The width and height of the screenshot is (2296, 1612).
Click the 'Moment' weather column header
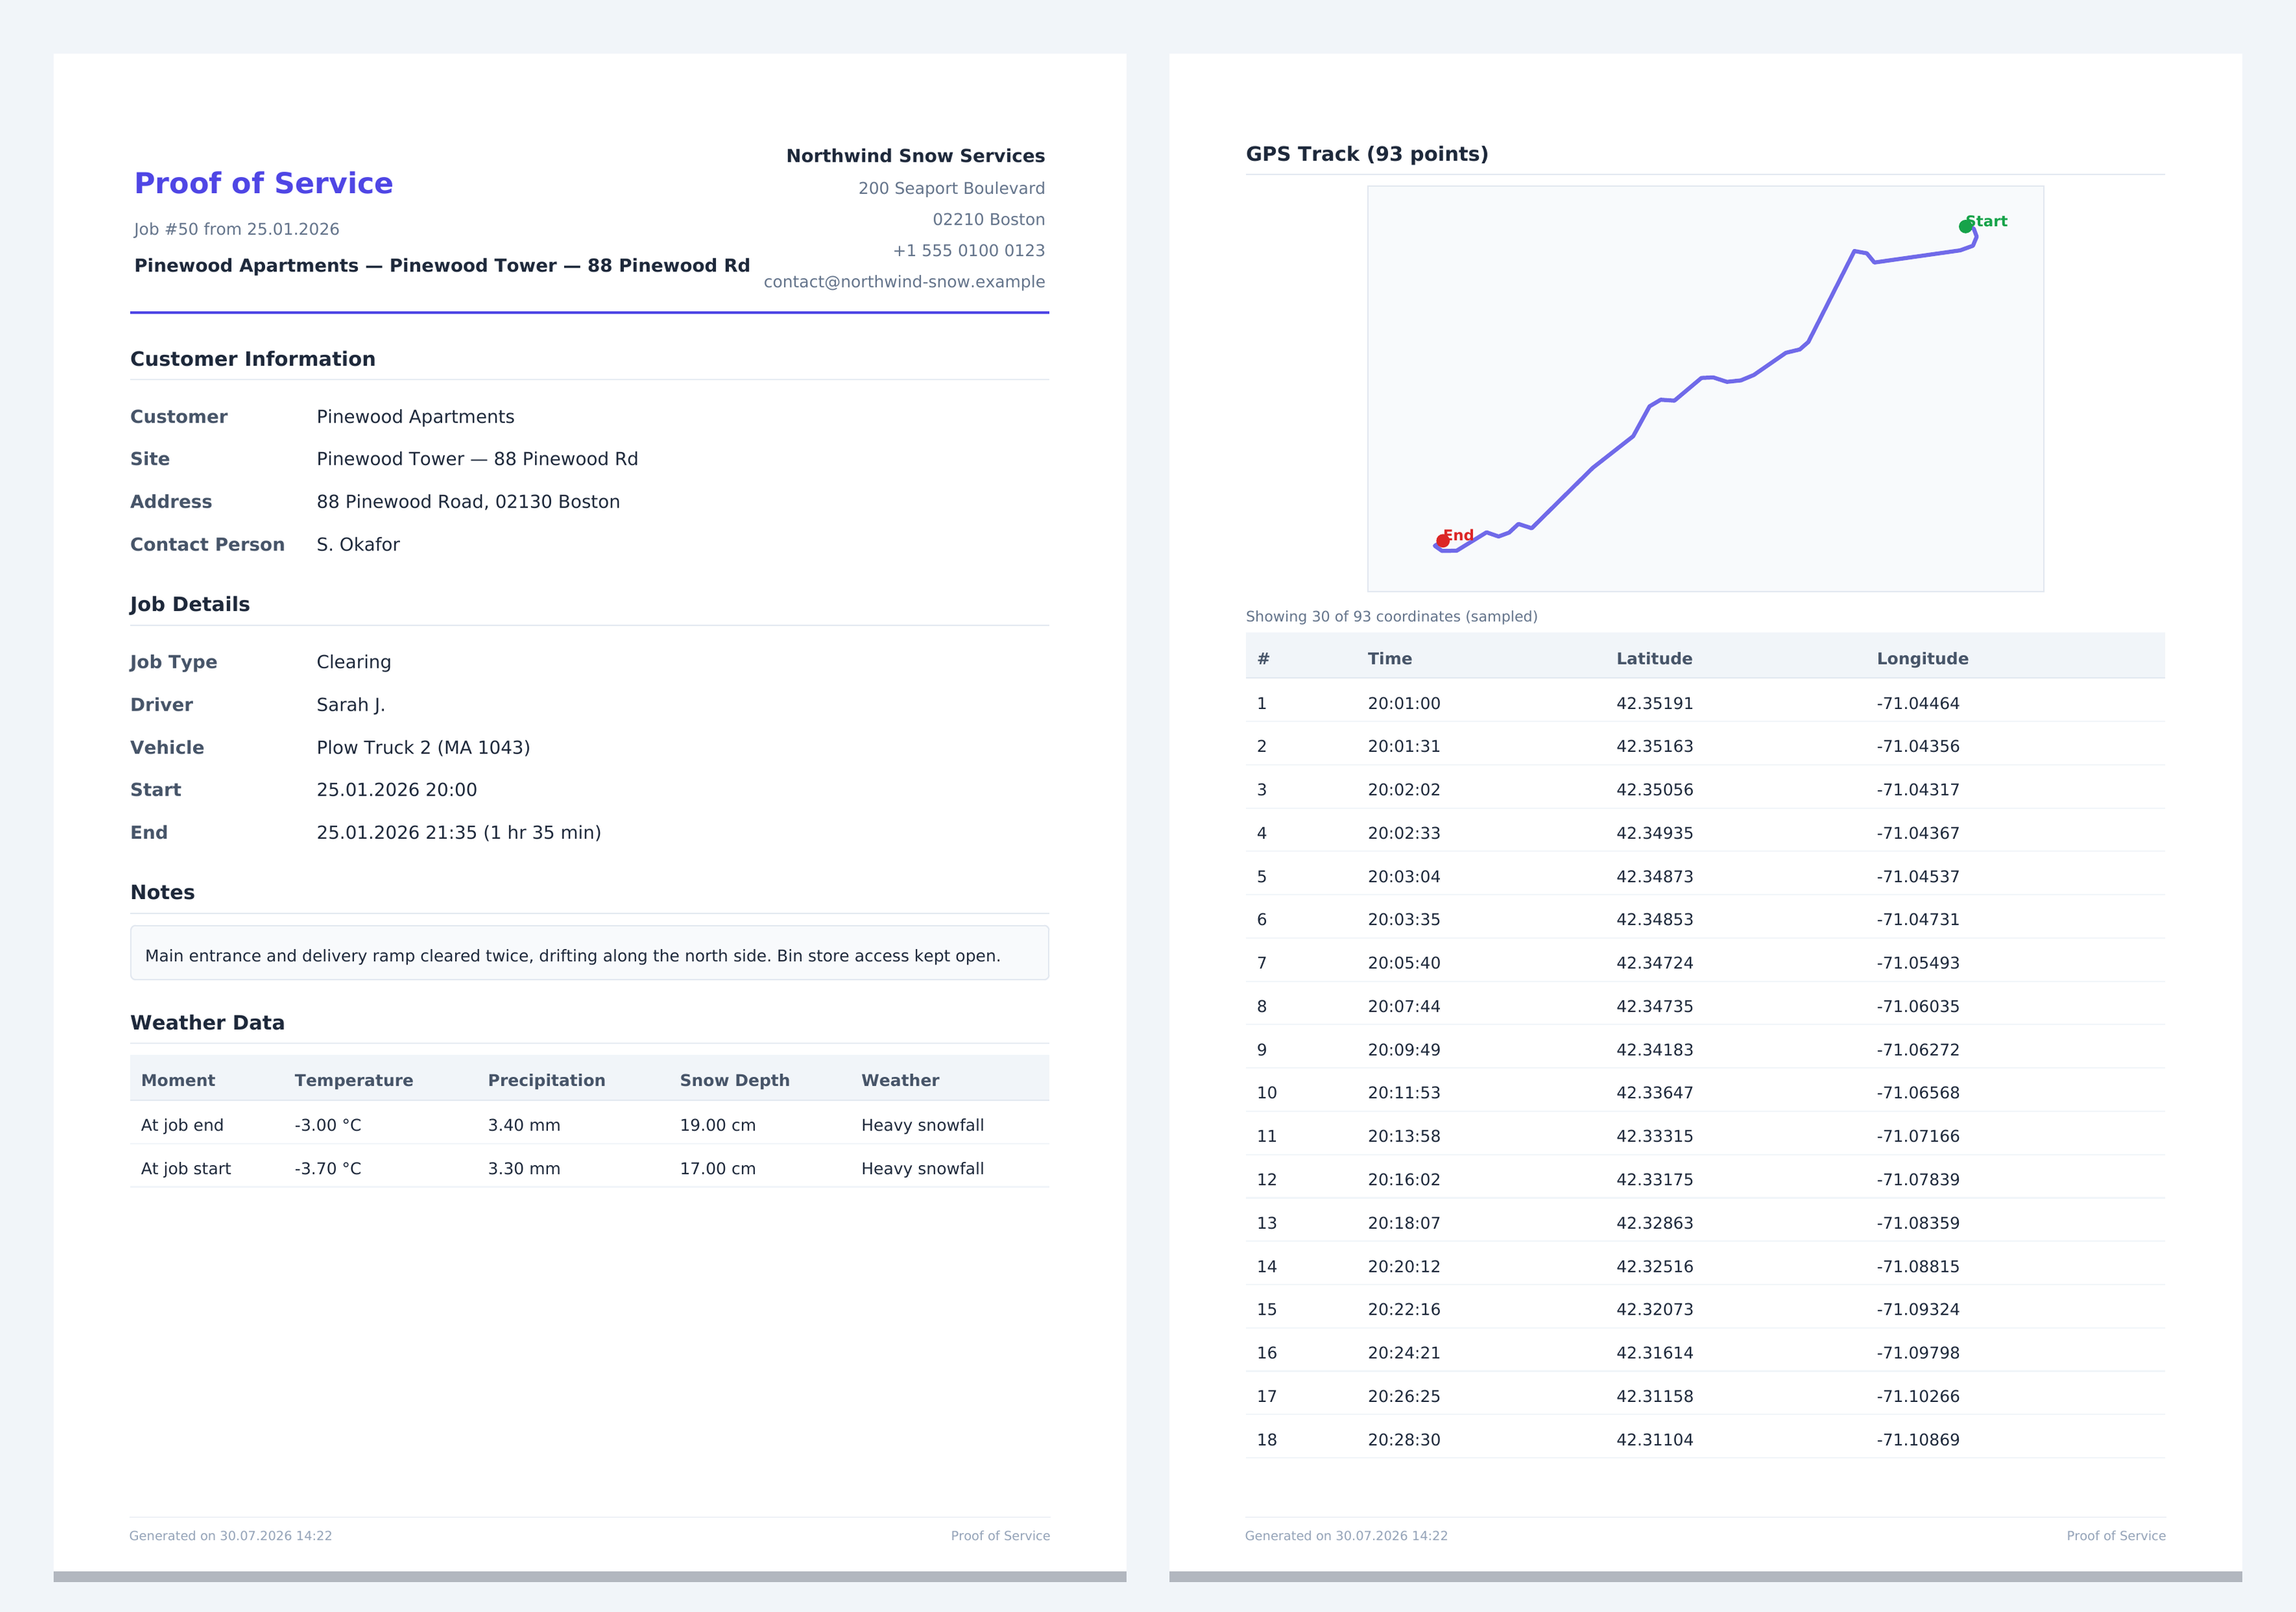178,1080
